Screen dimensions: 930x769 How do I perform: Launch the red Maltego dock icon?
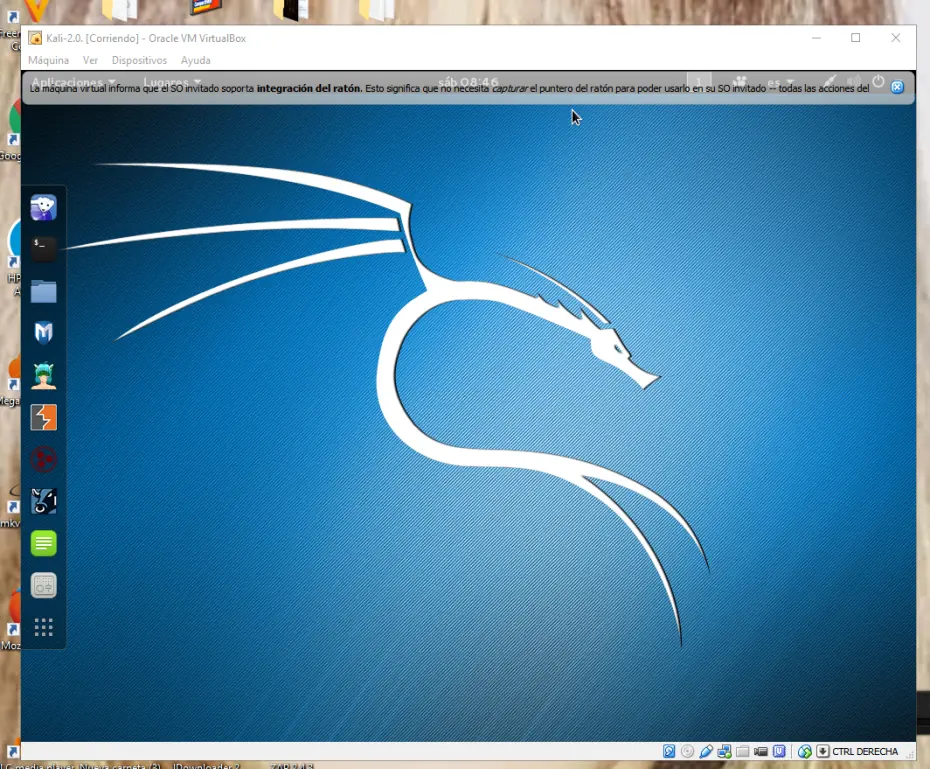[43, 460]
